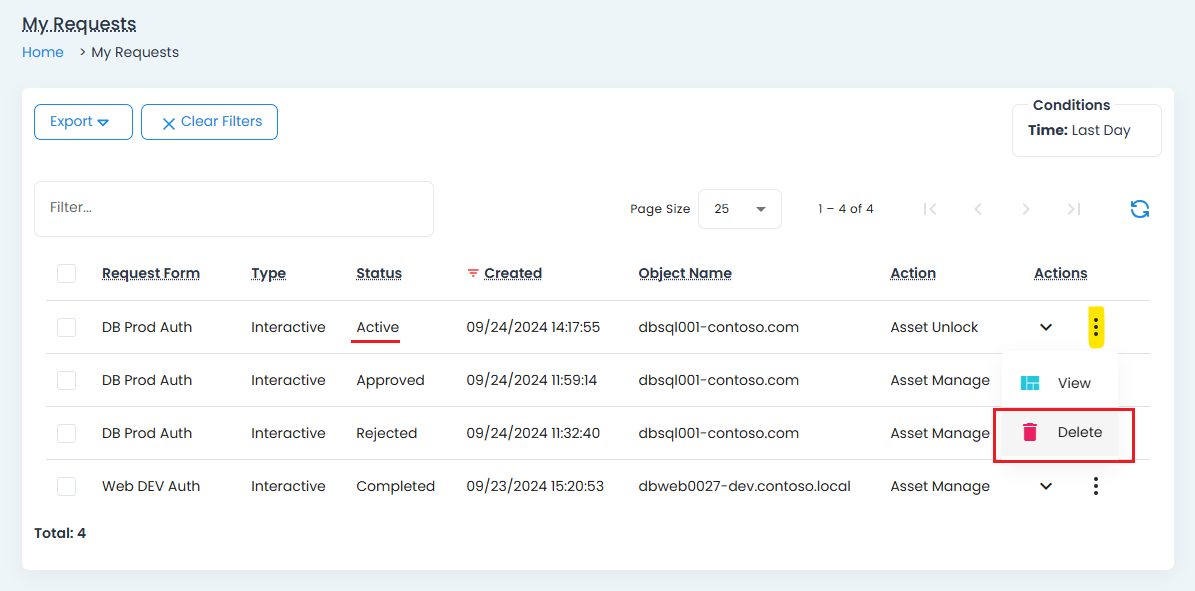Open three-dot menu for Active request row
This screenshot has width=1195, height=591.
point(1096,327)
